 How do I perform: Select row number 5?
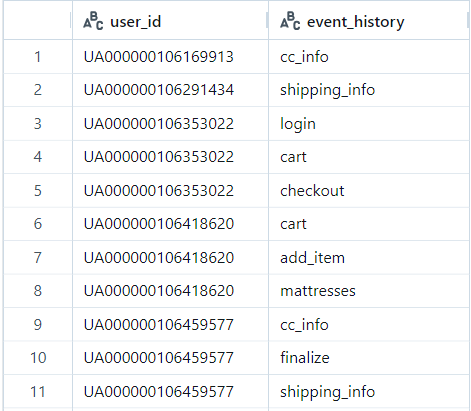pos(38,191)
